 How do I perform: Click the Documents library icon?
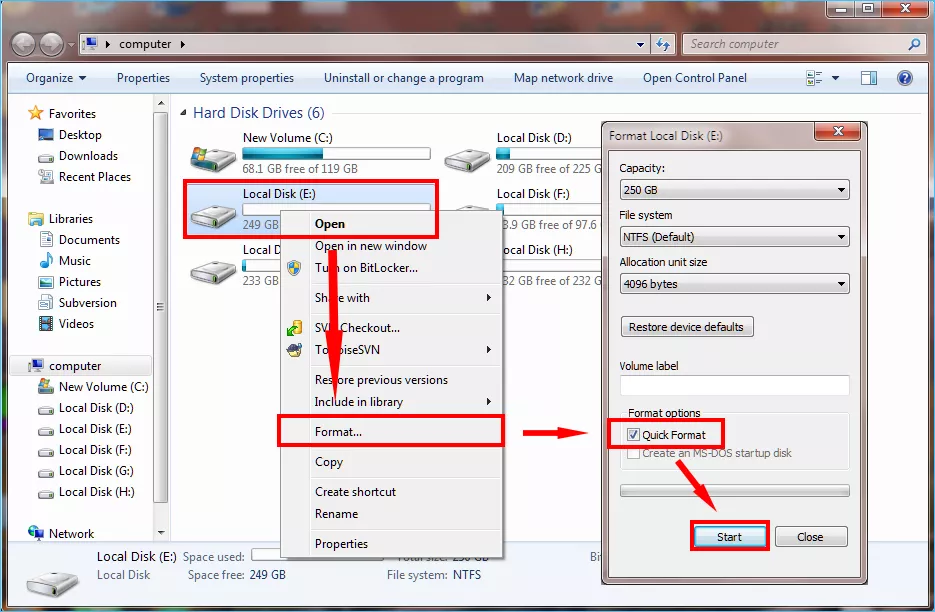click(x=46, y=239)
